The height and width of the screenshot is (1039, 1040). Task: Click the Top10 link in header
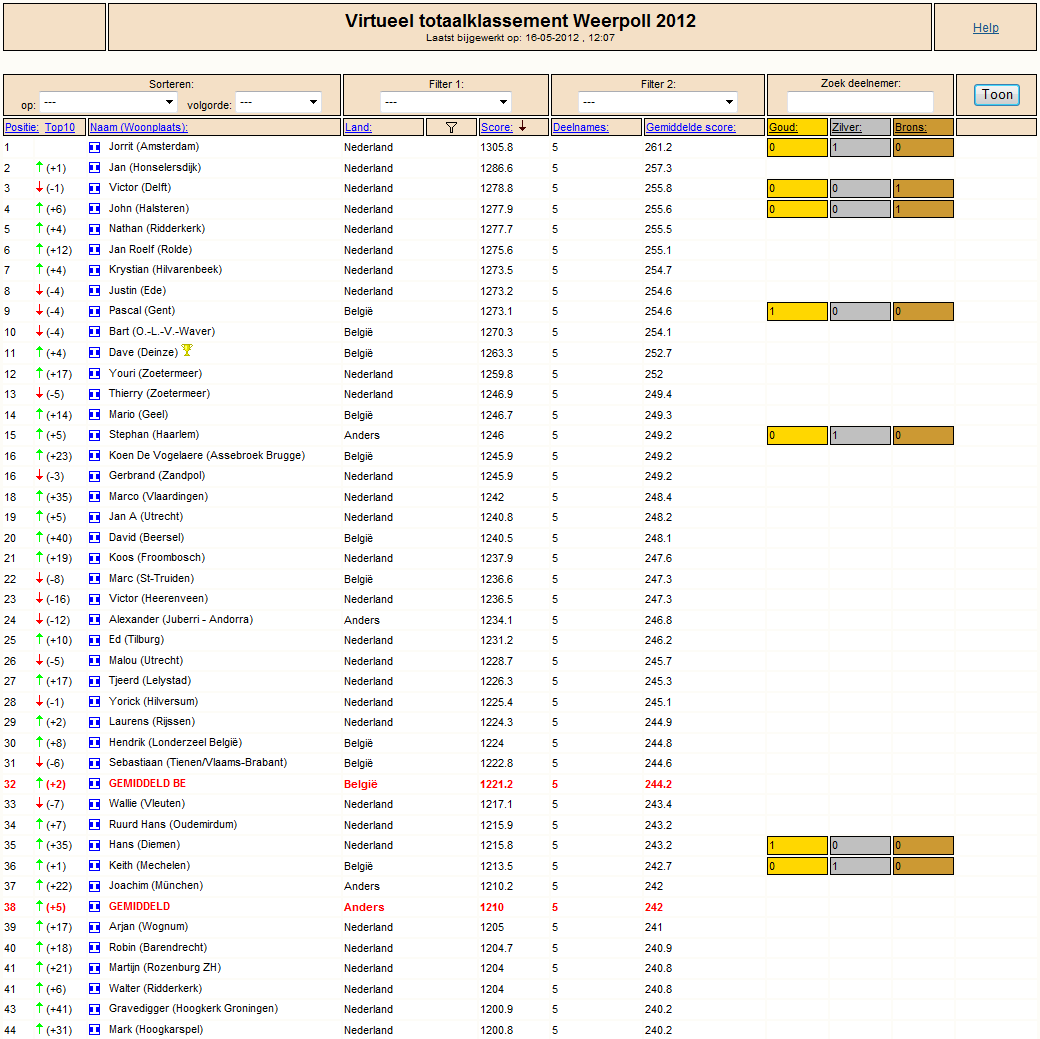tap(60, 127)
